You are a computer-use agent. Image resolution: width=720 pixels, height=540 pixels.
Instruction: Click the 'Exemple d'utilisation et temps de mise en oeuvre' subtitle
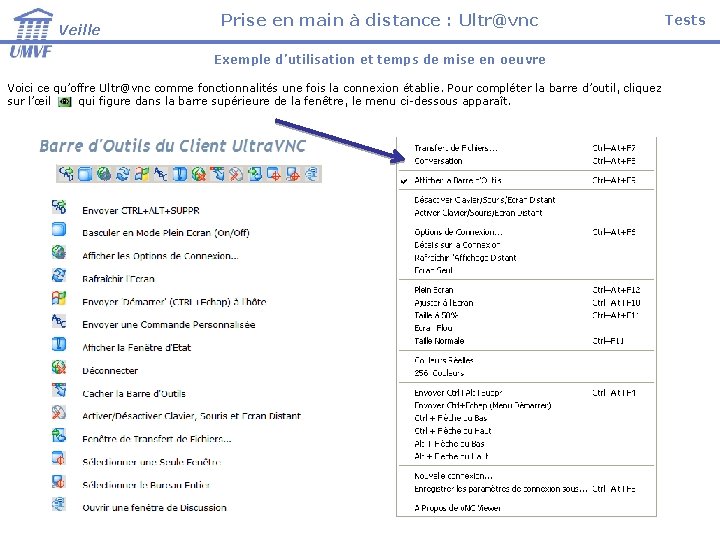pos(380,60)
